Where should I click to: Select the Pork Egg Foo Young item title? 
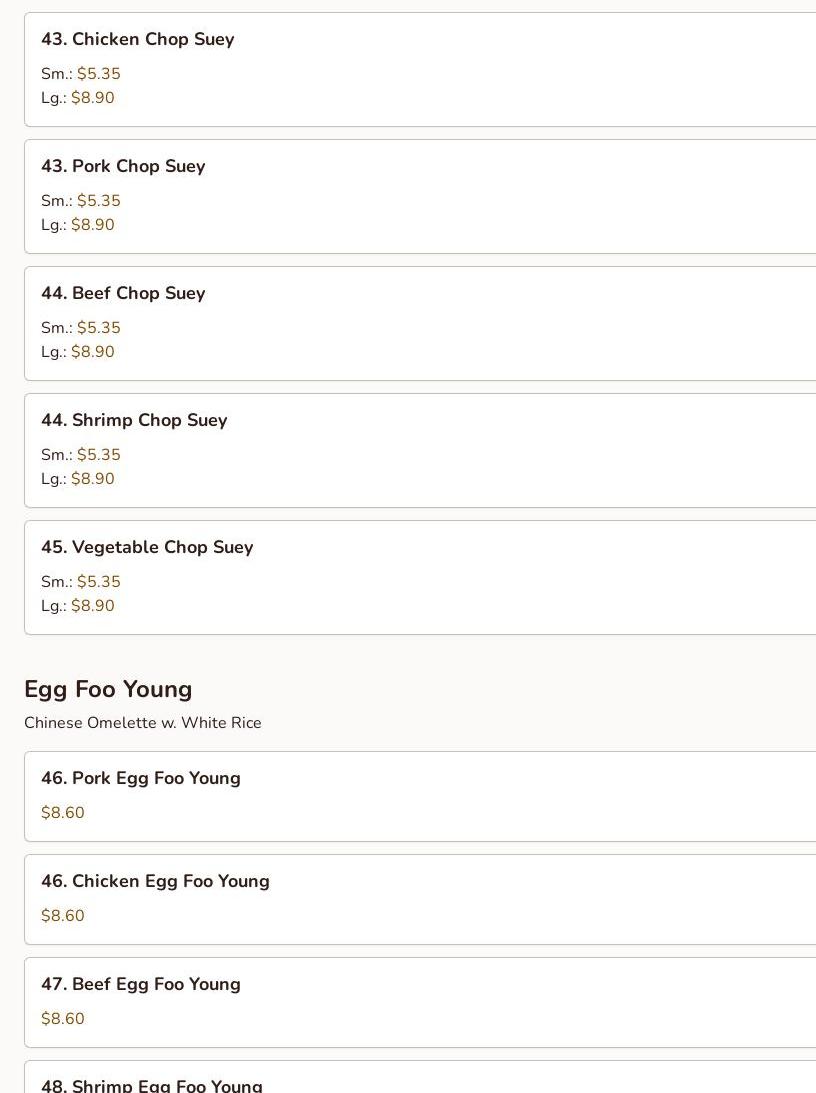(x=141, y=779)
